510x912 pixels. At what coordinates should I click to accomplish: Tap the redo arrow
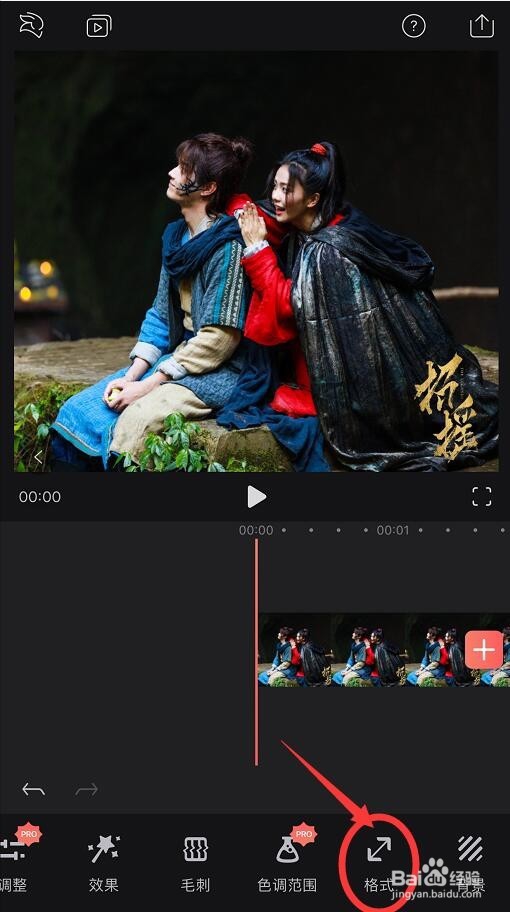coord(87,789)
